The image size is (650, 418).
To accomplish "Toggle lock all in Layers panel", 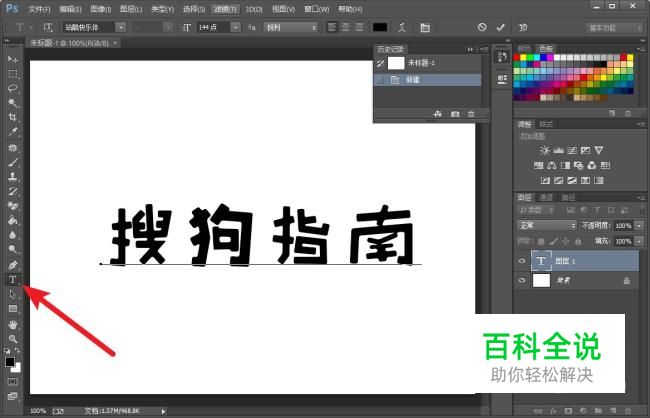I will (578, 241).
